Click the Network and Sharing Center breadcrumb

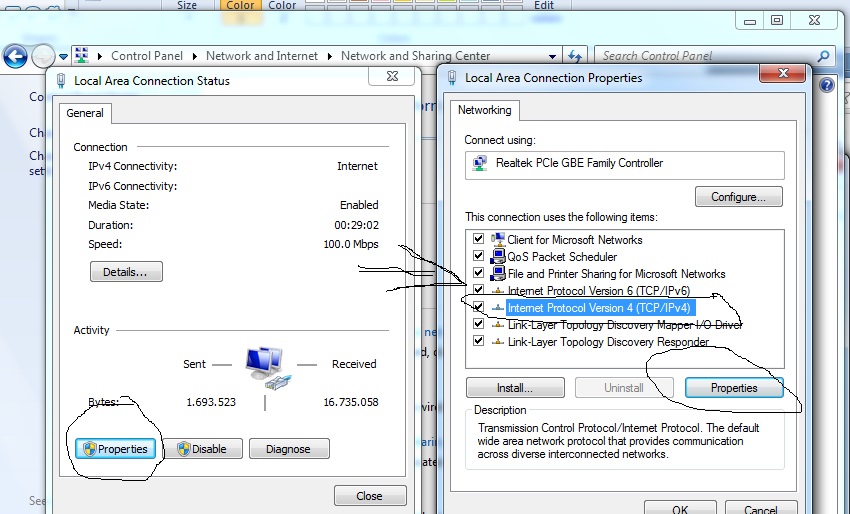point(415,56)
